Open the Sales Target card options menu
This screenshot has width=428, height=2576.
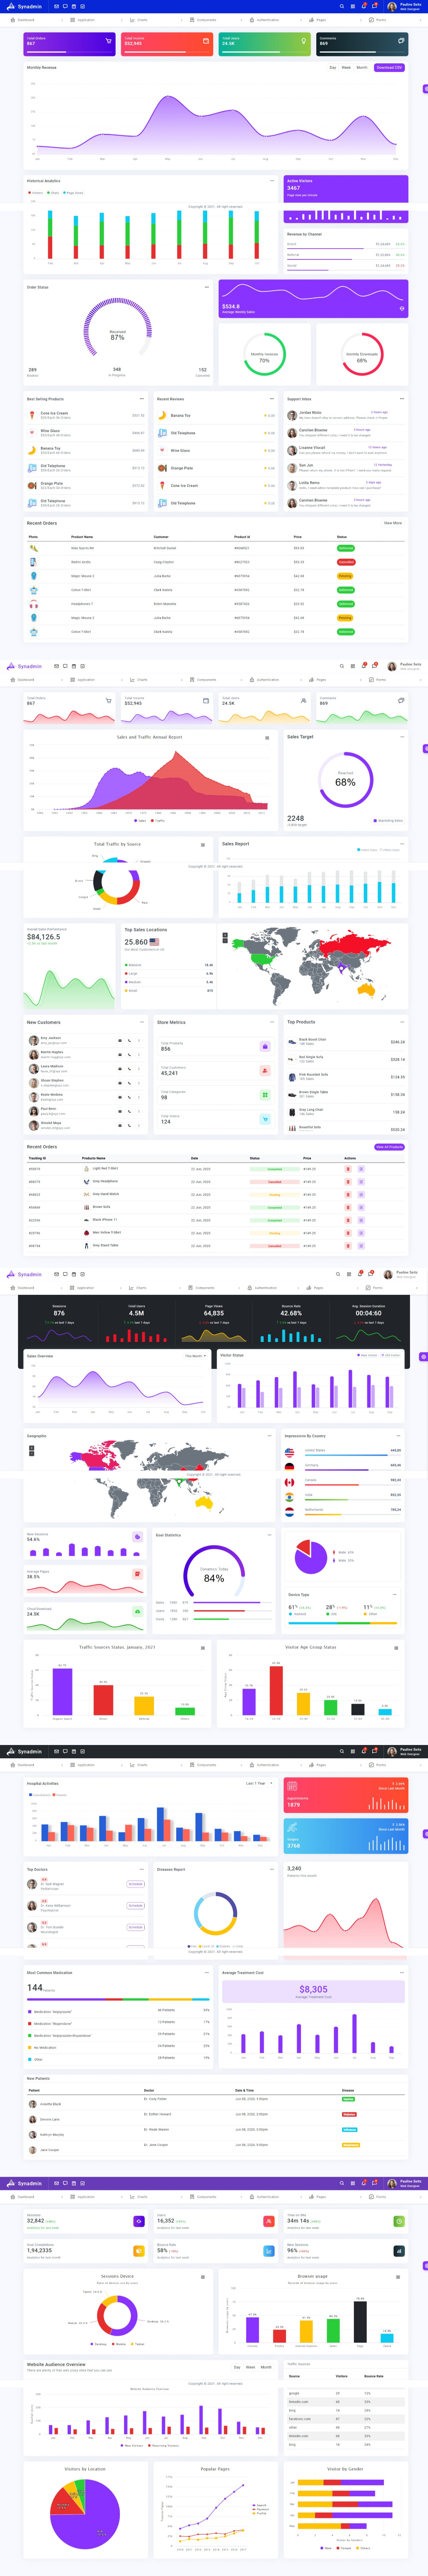(402, 736)
